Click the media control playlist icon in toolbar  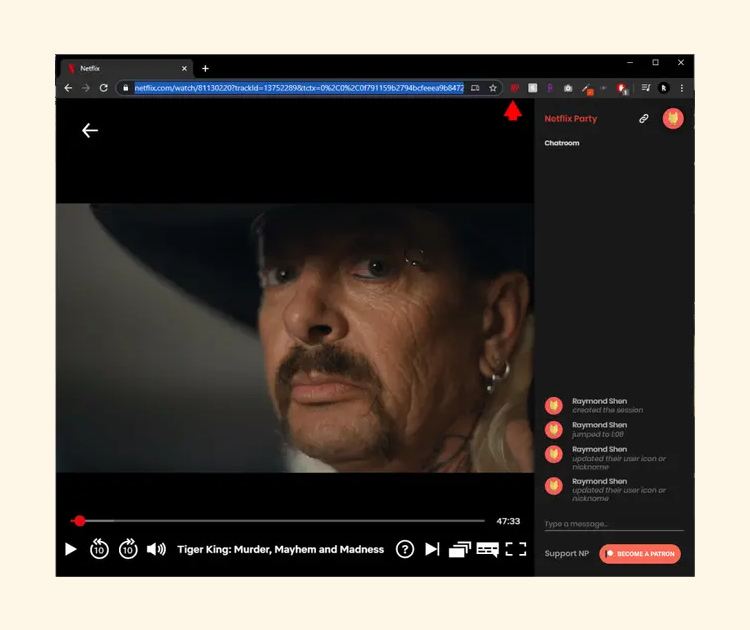click(x=646, y=88)
